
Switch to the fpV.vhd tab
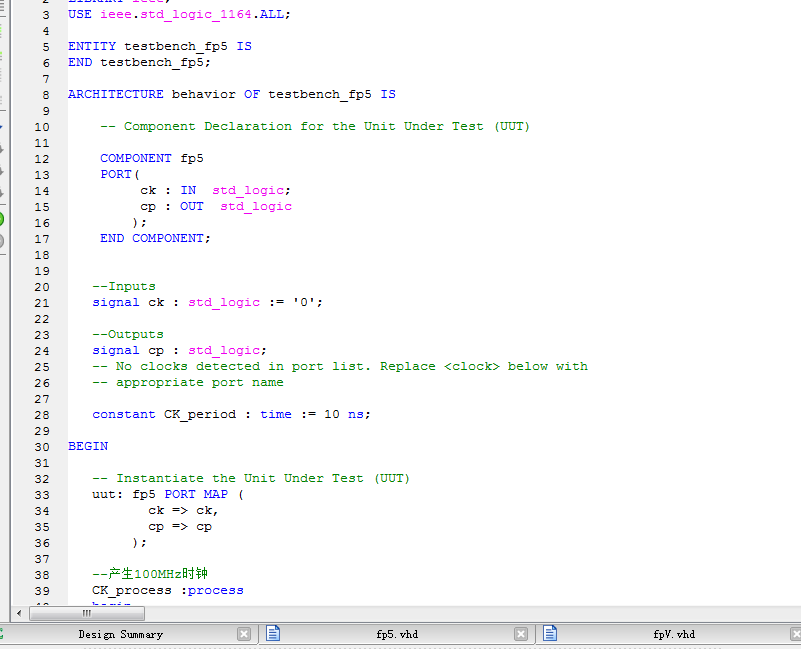point(674,634)
